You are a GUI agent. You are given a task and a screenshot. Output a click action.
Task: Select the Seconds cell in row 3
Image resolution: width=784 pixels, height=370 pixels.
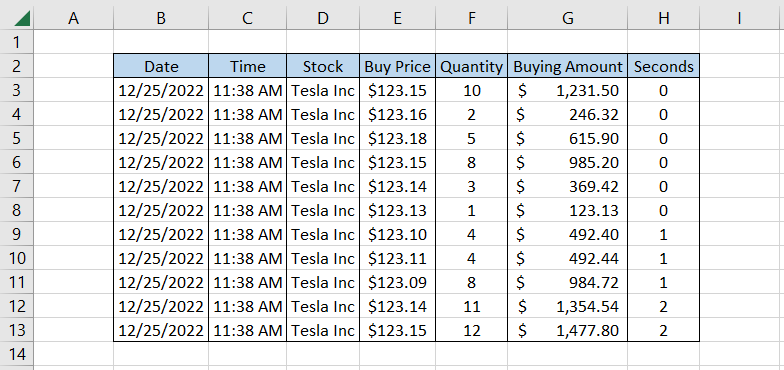(x=664, y=90)
